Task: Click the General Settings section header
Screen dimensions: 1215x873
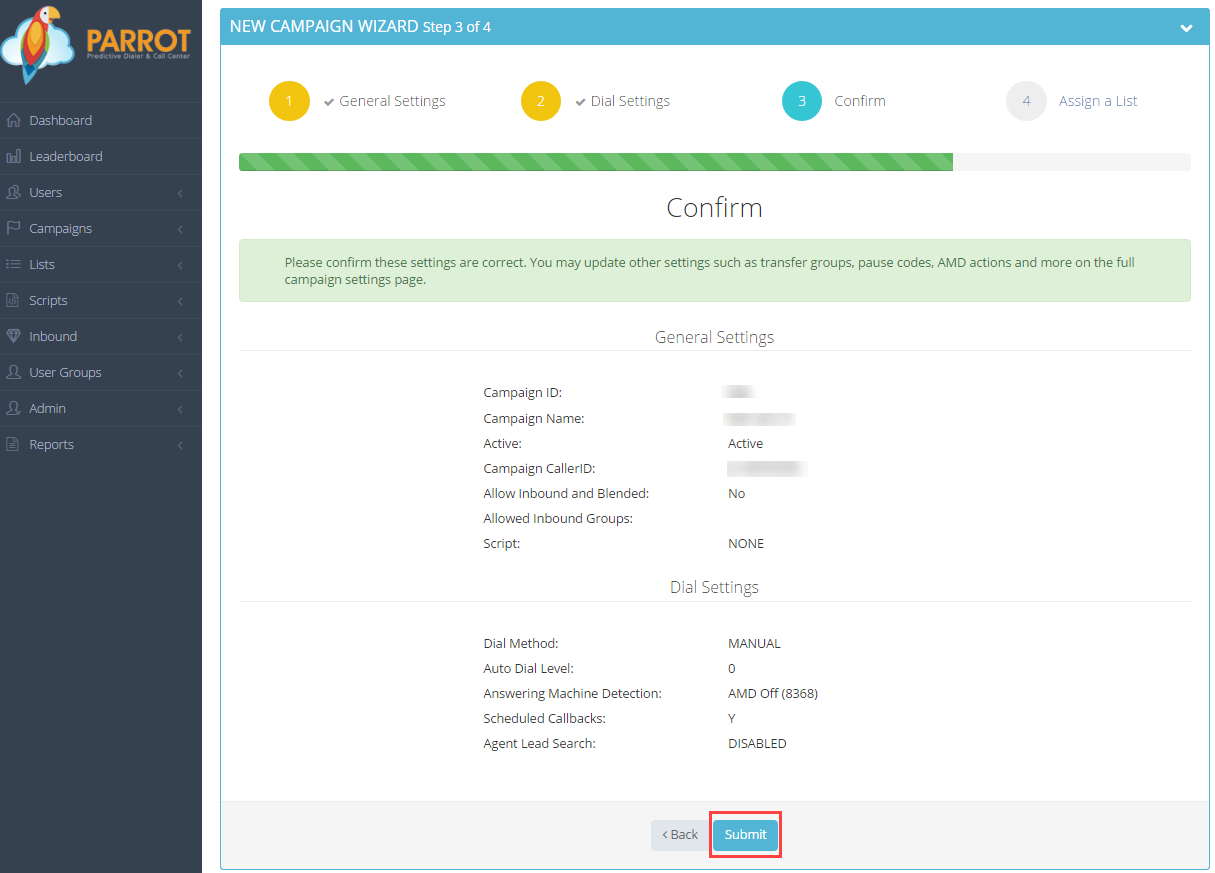Action: pyautogui.click(x=714, y=337)
